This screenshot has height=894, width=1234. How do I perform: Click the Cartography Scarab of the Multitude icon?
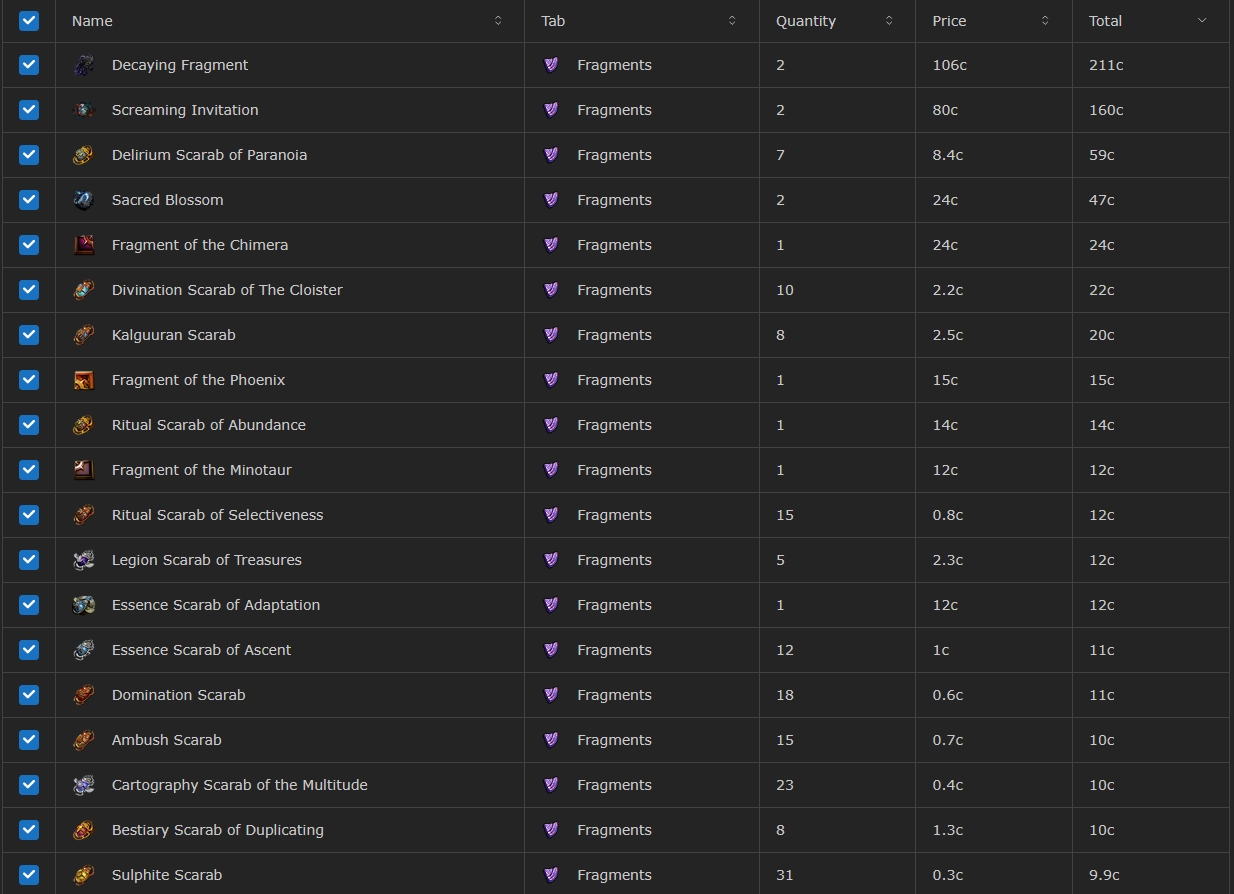[84, 785]
